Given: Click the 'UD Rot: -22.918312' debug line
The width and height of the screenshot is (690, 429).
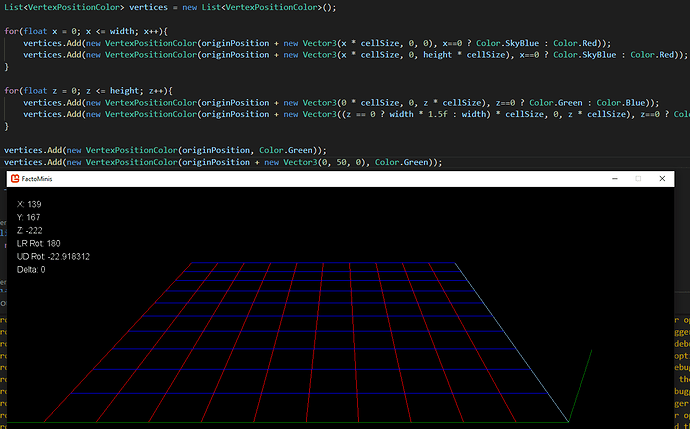Looking at the screenshot, I should (53, 257).
